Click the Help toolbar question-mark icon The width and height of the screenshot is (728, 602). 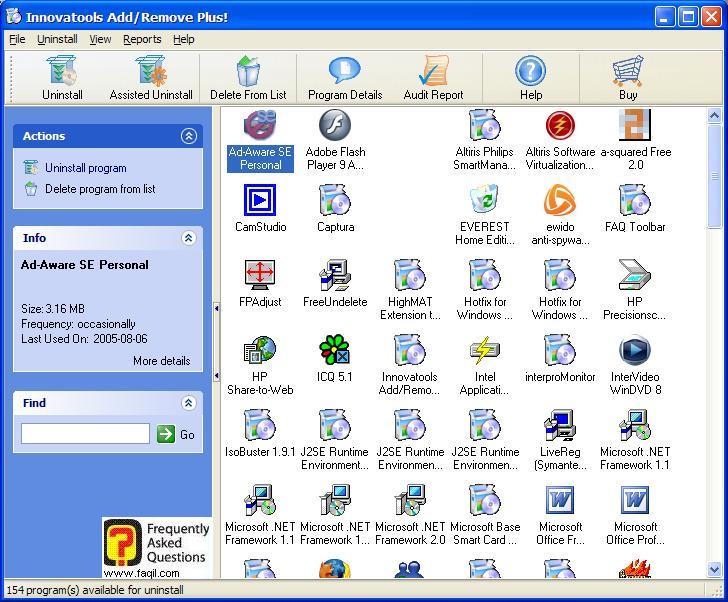click(x=530, y=71)
